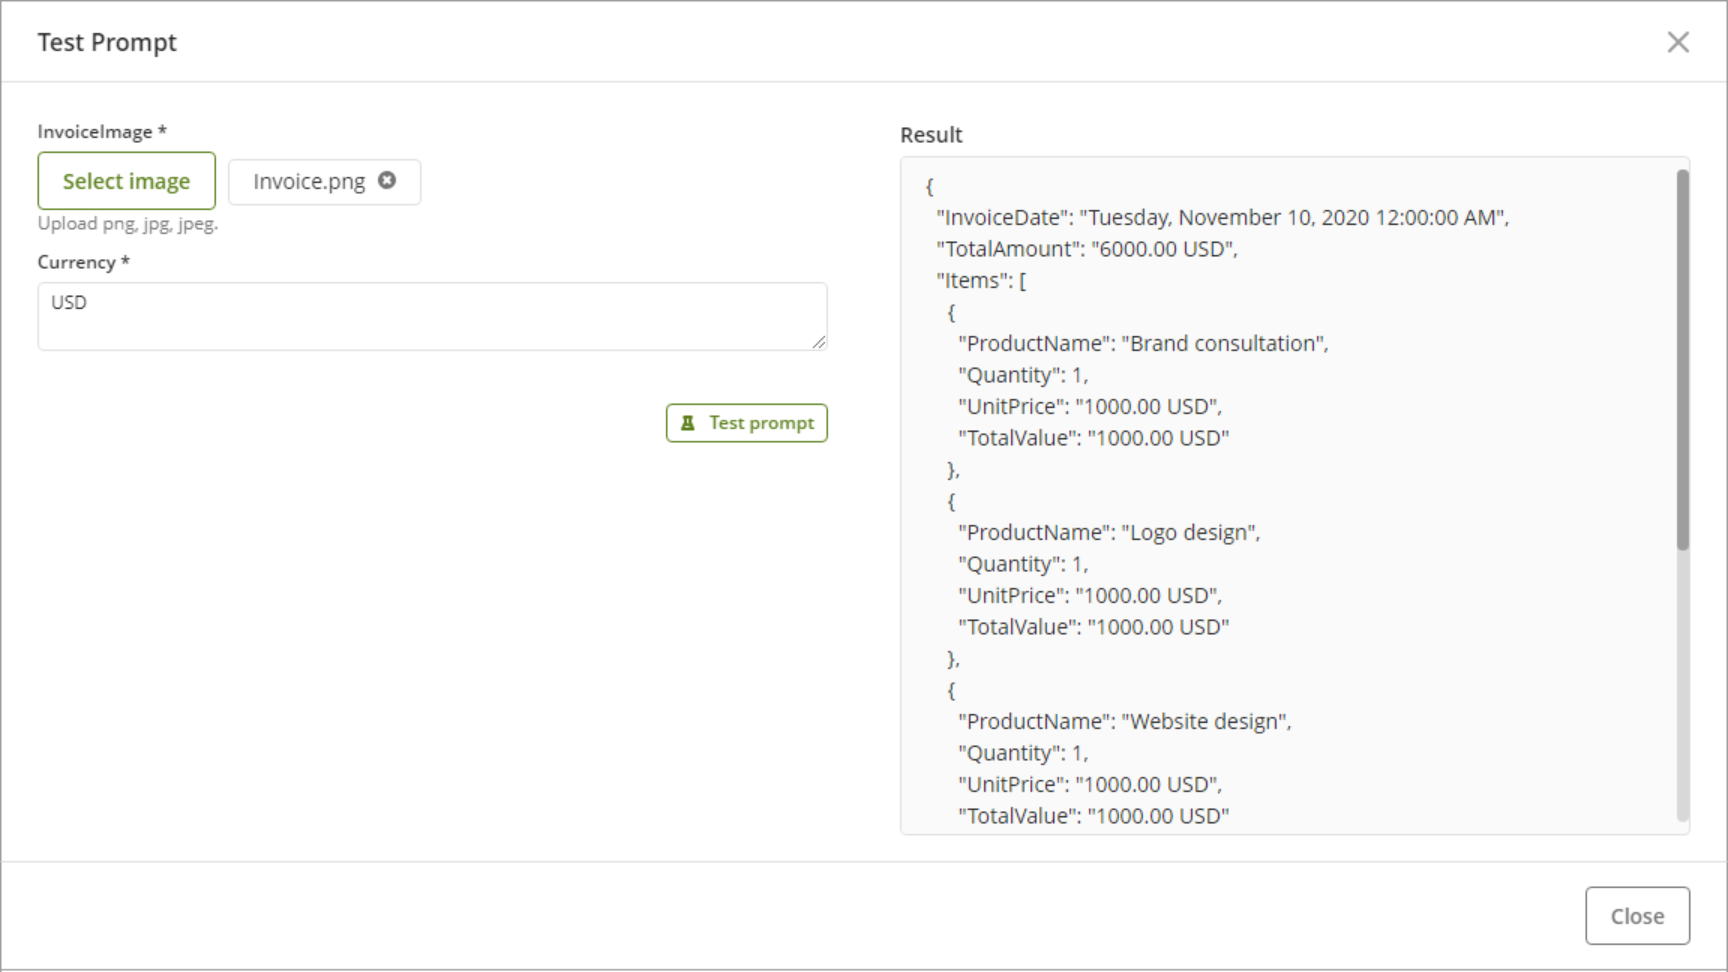Click the Currency field label
The image size is (1728, 972).
77,262
